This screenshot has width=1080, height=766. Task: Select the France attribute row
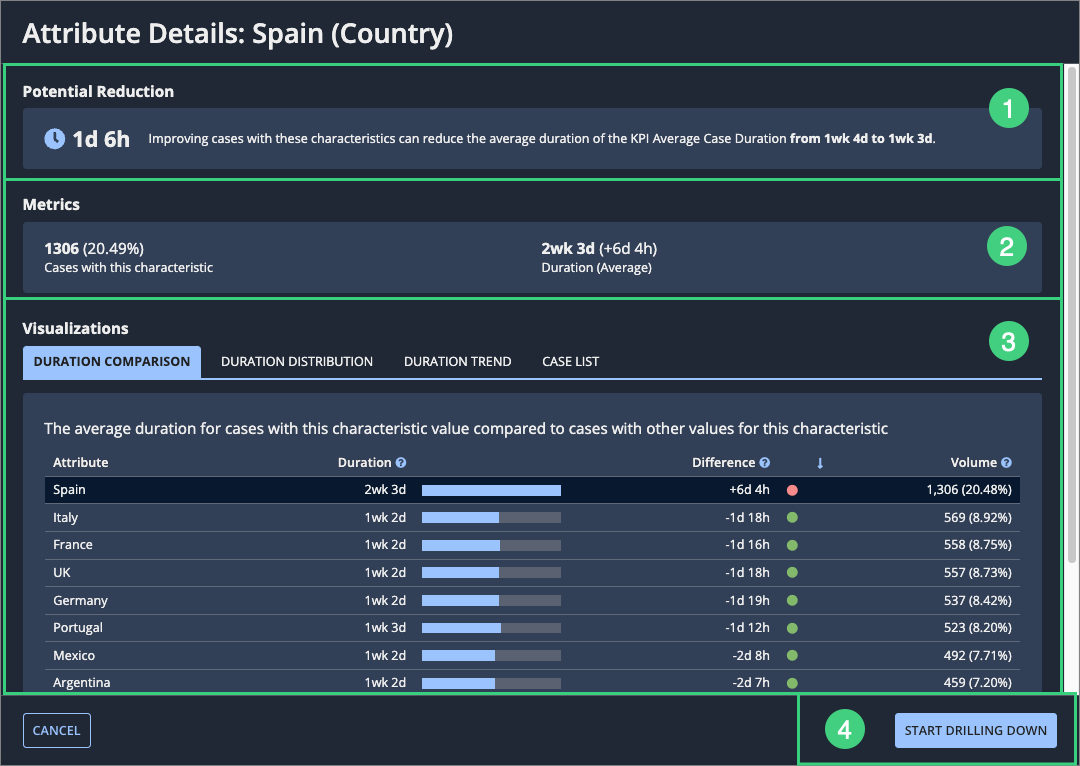532,545
